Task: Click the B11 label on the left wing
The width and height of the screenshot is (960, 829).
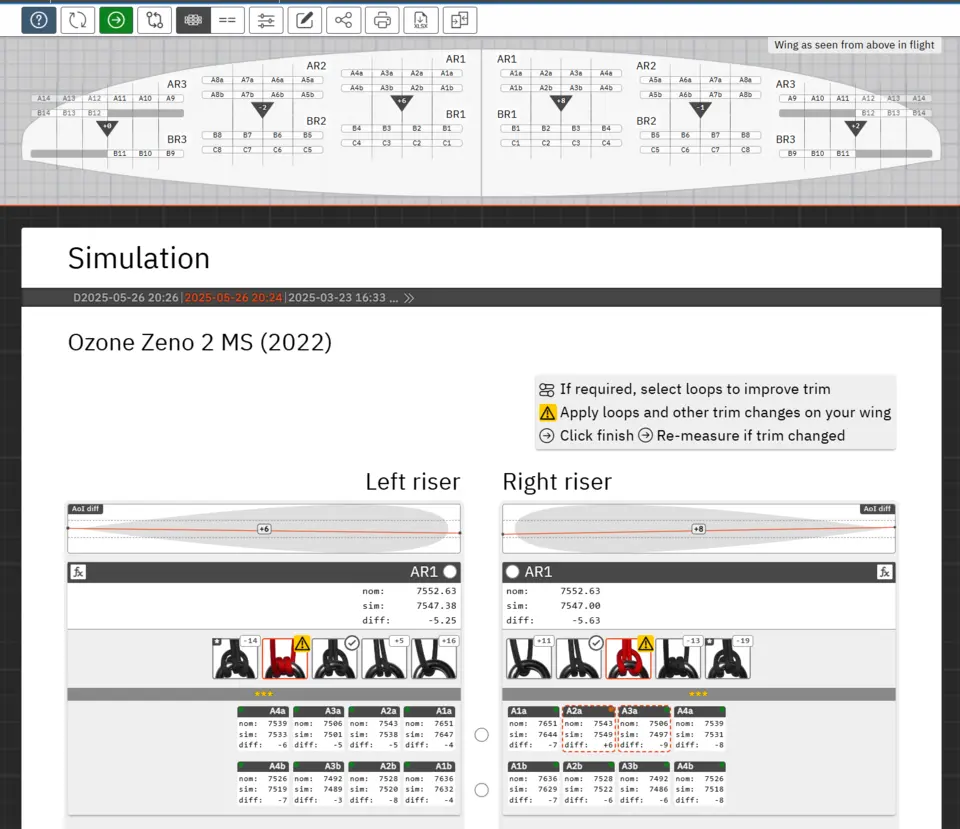Action: [120, 153]
